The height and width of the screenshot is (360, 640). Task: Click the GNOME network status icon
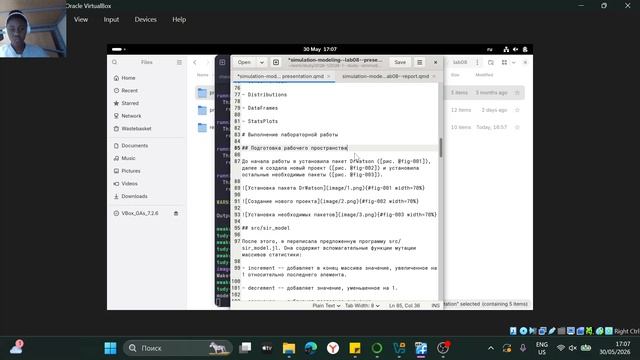tap(506, 49)
